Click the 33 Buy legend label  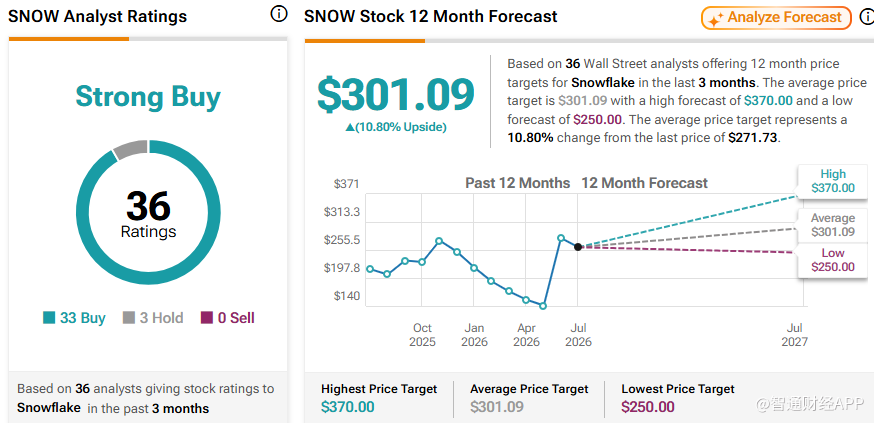[82, 318]
